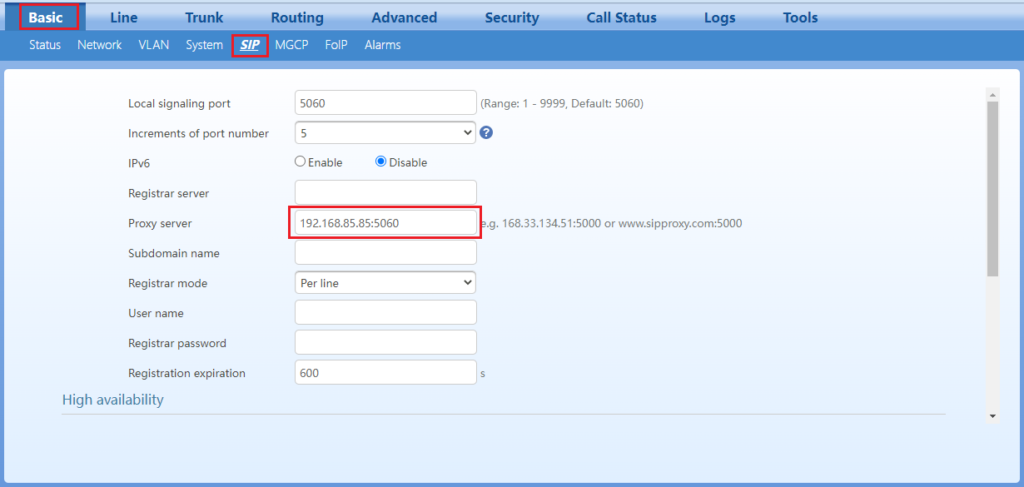The image size is (1024, 487).
Task: Open the Increments of port number dropdown
Action: coord(385,132)
